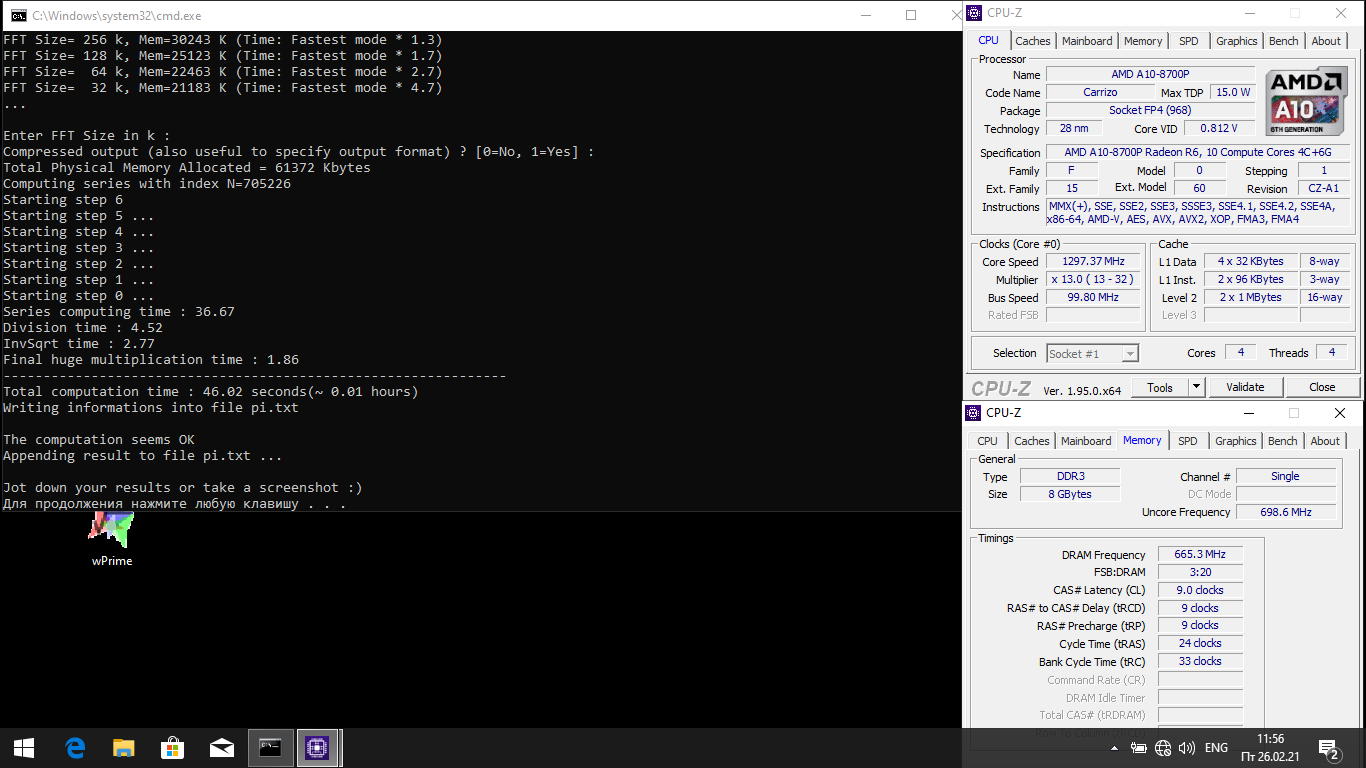This screenshot has height=768, width=1366.
Task: Open the Windows Start menu
Action: tap(24, 748)
